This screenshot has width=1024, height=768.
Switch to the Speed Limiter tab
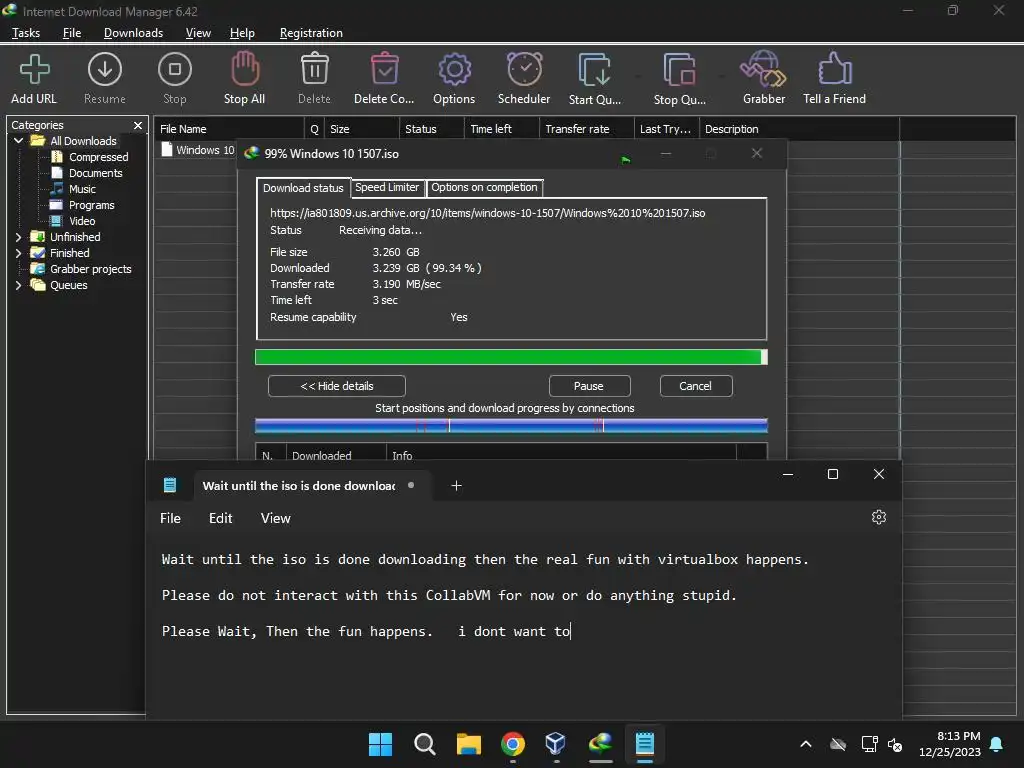tap(387, 187)
